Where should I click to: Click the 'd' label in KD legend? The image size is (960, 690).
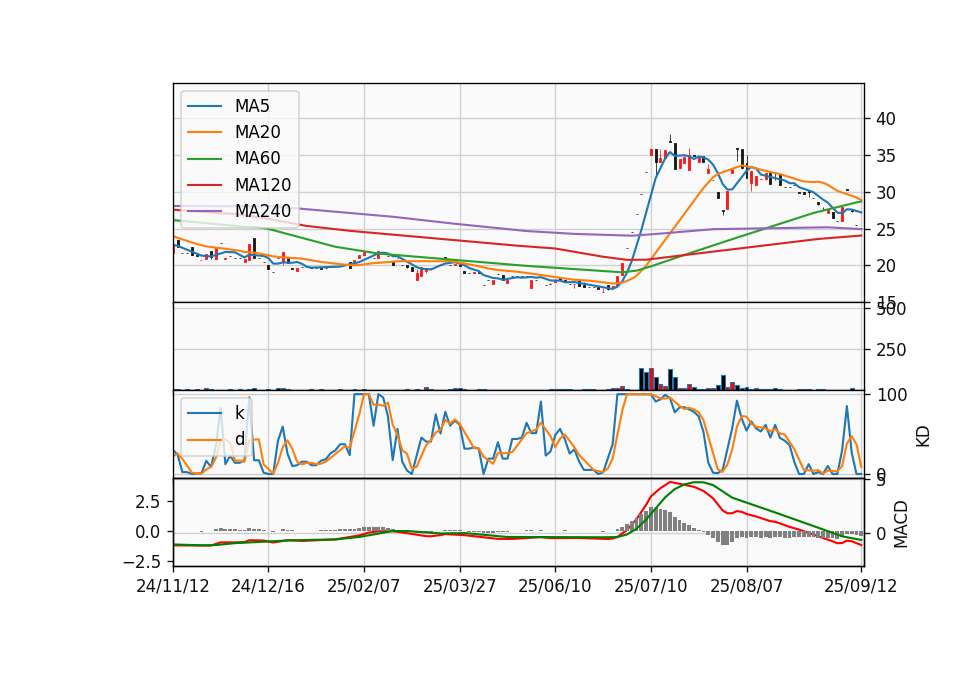click(239, 439)
